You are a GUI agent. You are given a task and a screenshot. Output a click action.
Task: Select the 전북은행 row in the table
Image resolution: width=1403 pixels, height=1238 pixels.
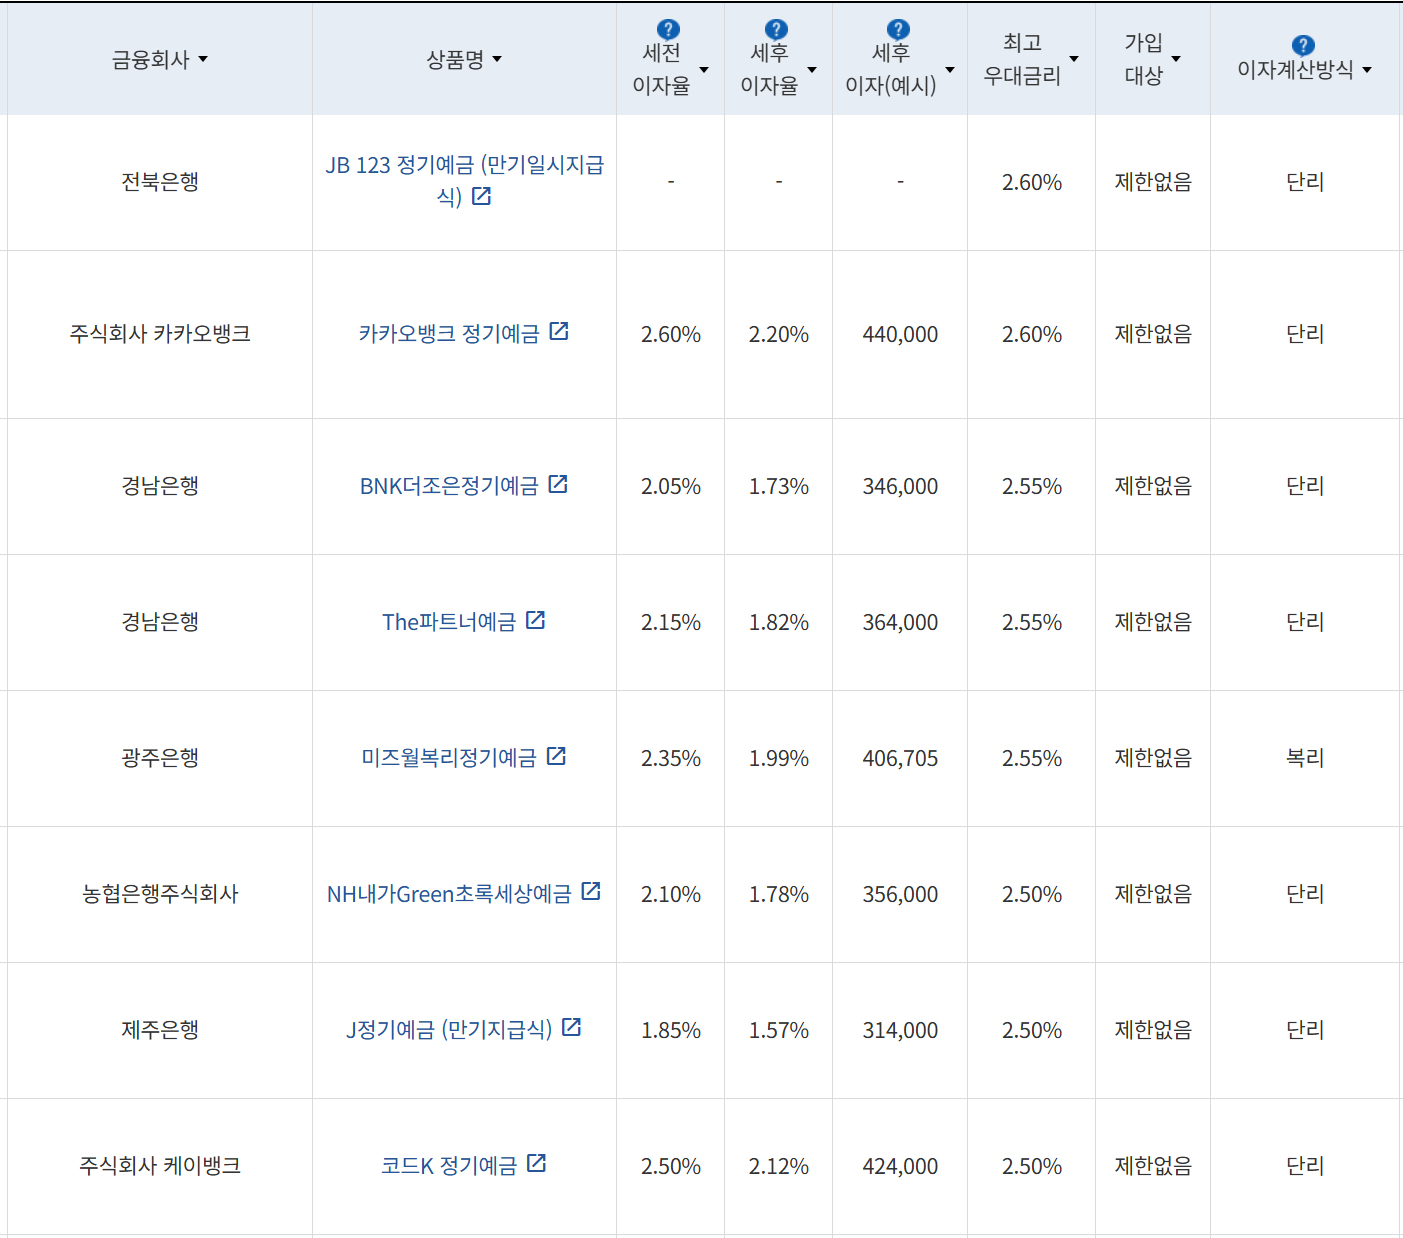[x=158, y=182]
